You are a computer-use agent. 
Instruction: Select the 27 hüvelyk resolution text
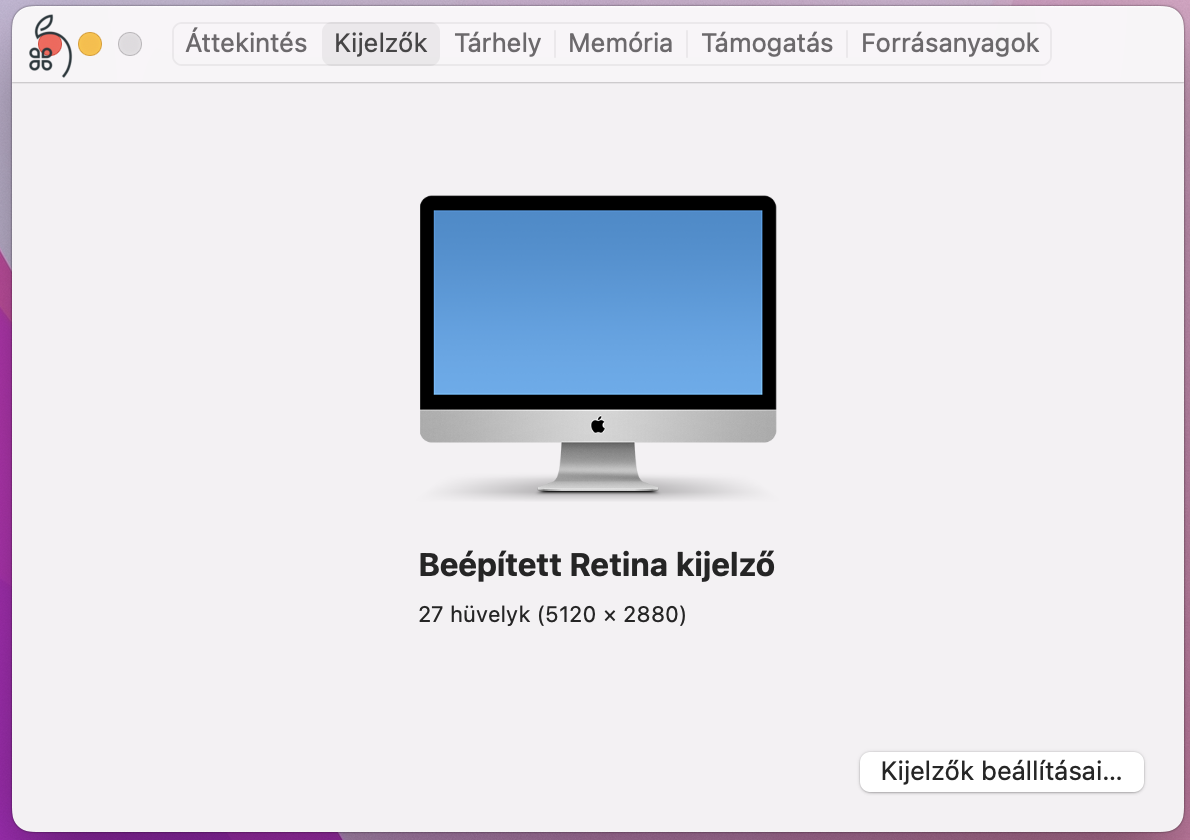pos(552,614)
